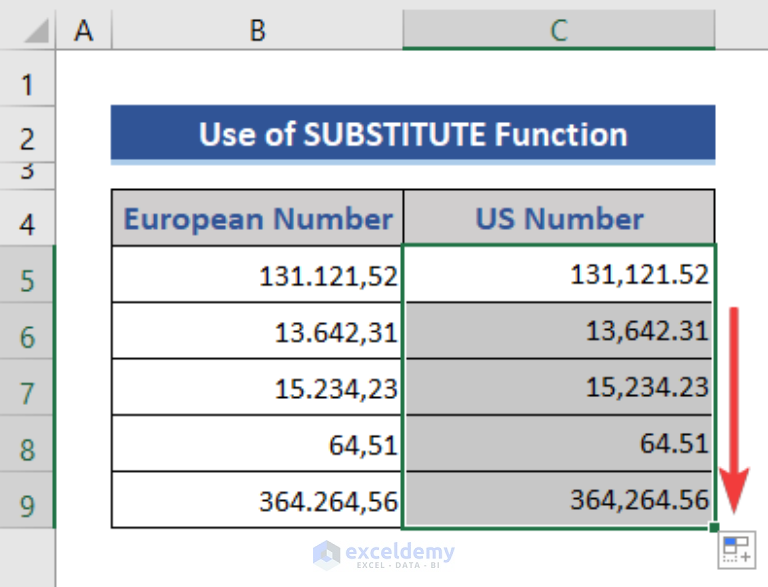Screen dimensions: 768x587
Task: Select row 2 header
Action: pyautogui.click(x=27, y=134)
